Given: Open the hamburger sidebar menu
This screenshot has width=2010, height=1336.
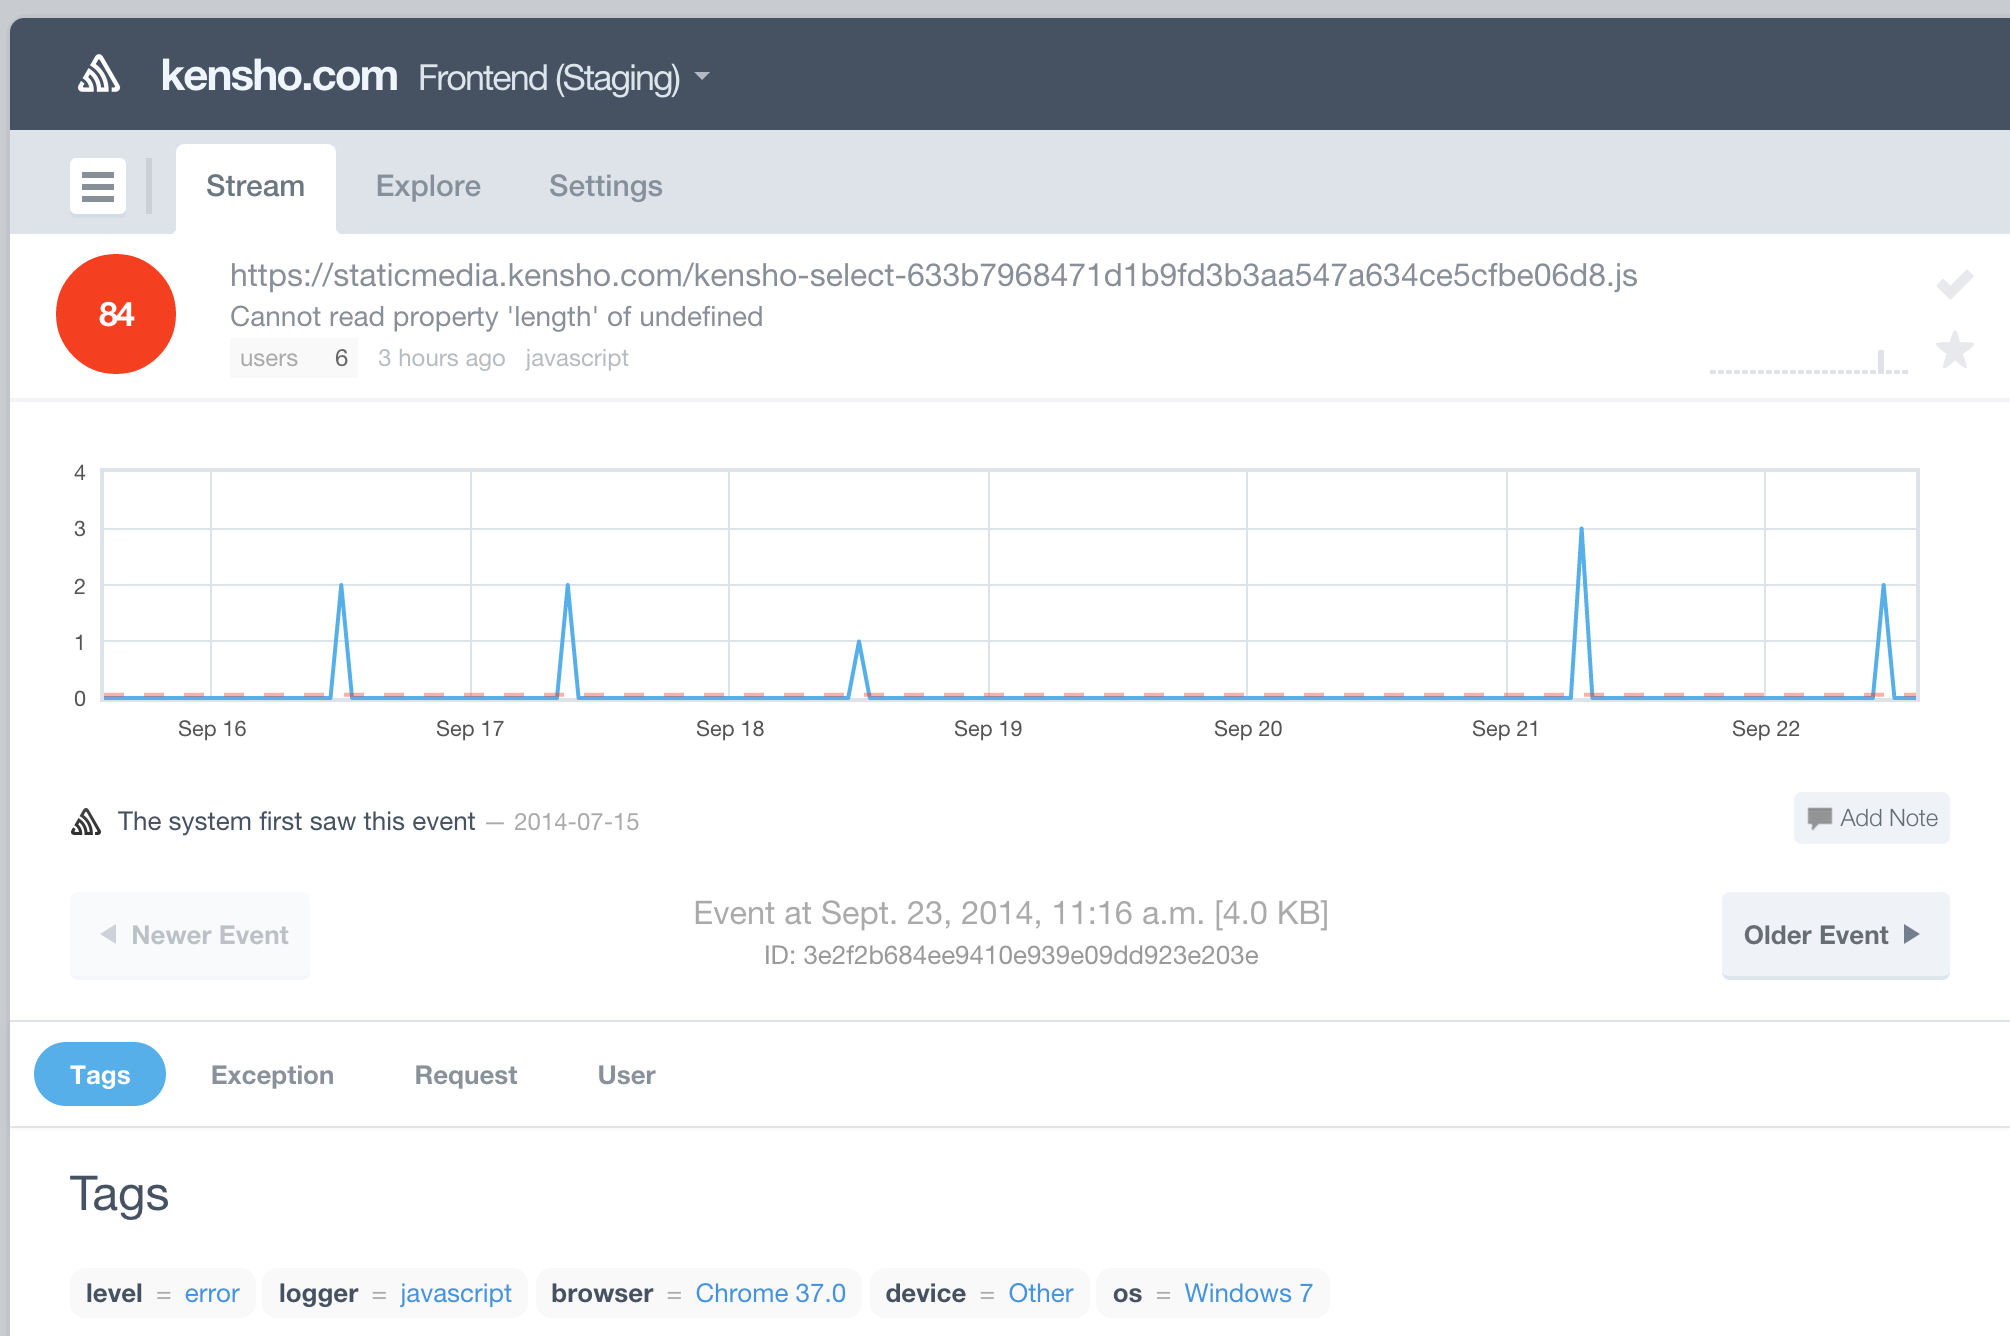Looking at the screenshot, I should coord(98,186).
